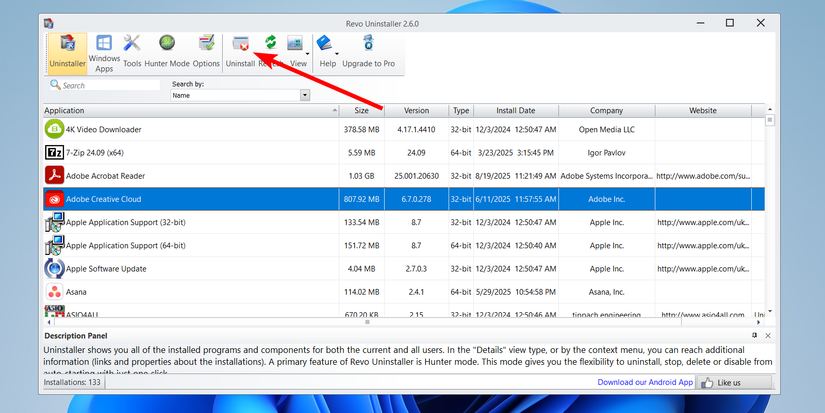
Task: Click the 1.03 GB size cell
Action: click(361, 176)
